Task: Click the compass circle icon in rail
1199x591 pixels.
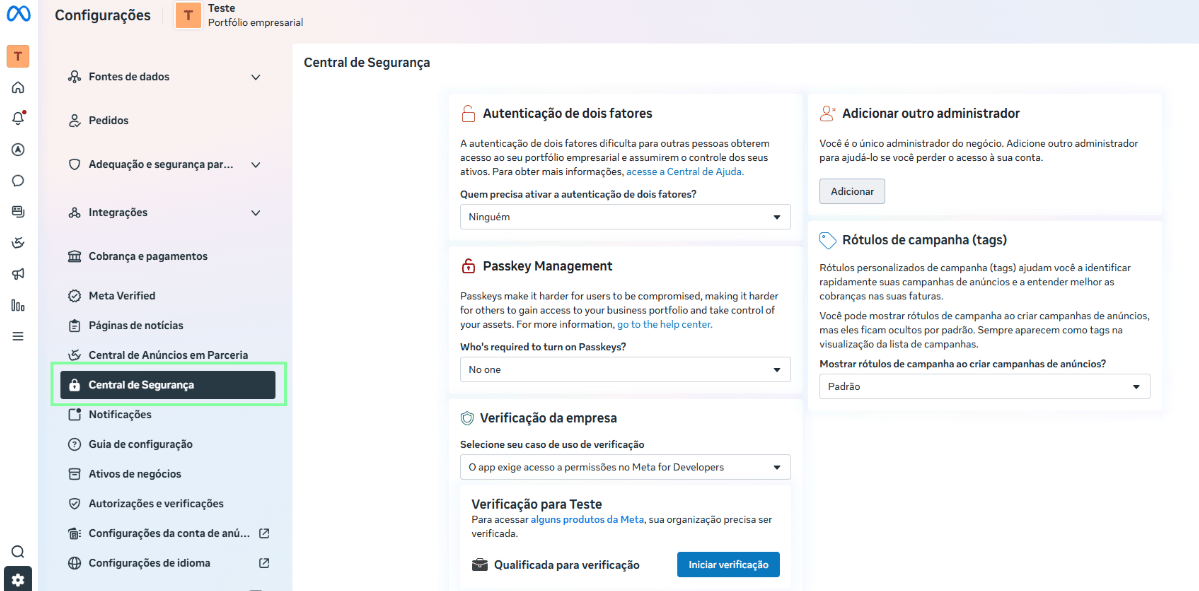Action: (x=18, y=150)
